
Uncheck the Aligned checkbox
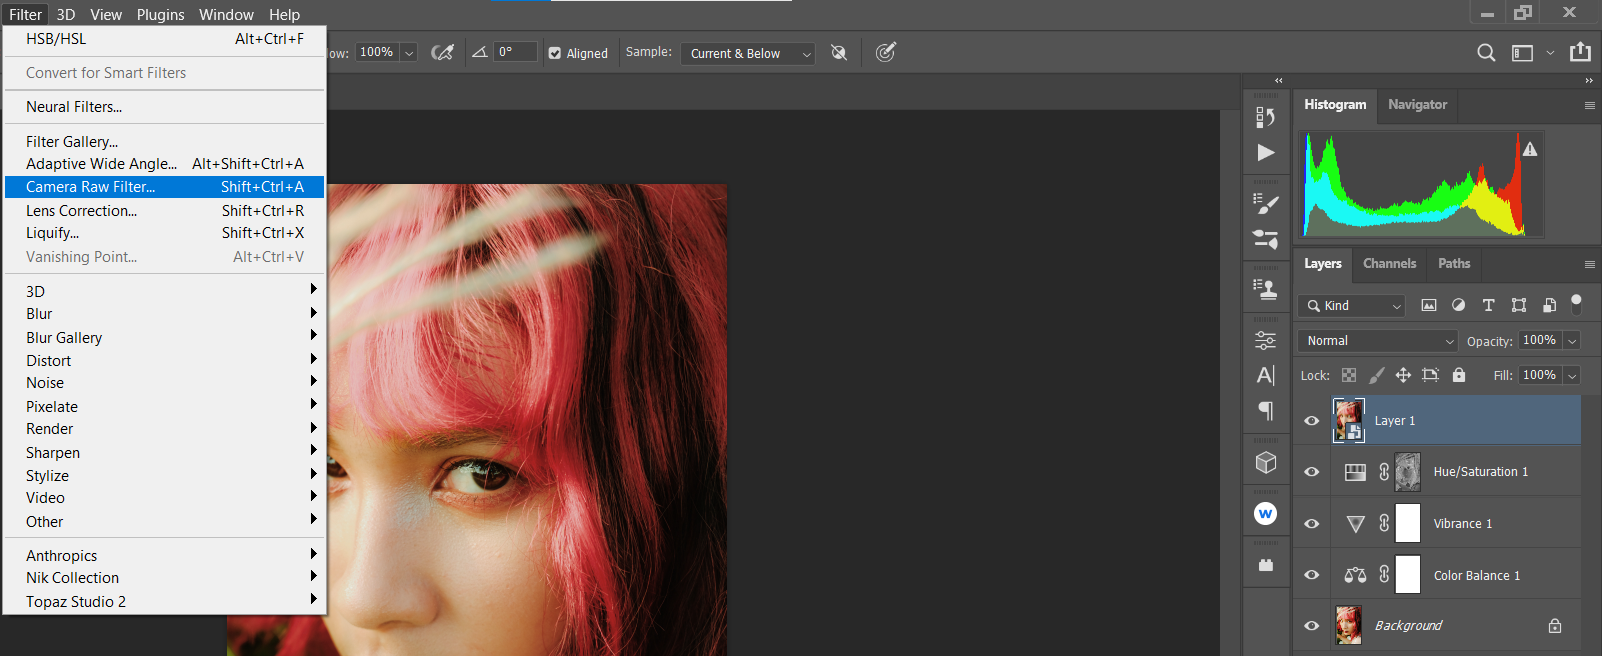(x=555, y=53)
